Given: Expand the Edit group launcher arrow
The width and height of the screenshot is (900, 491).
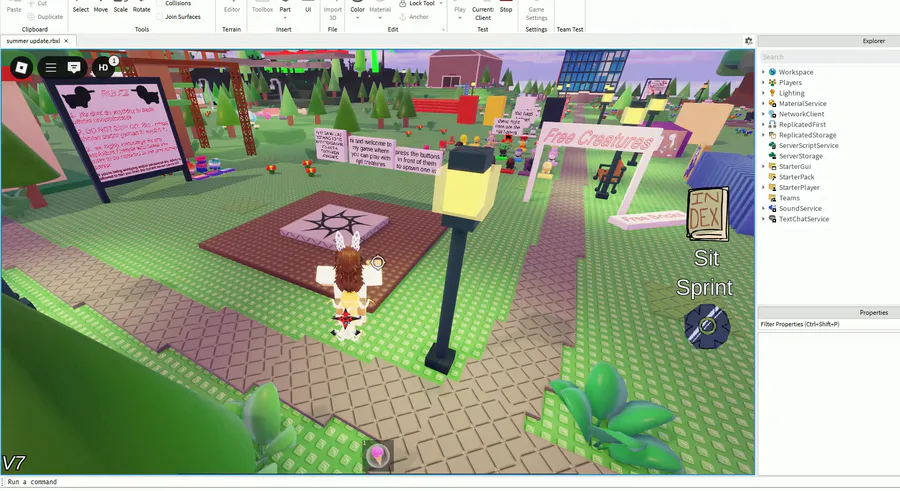Looking at the screenshot, I should 443,29.
